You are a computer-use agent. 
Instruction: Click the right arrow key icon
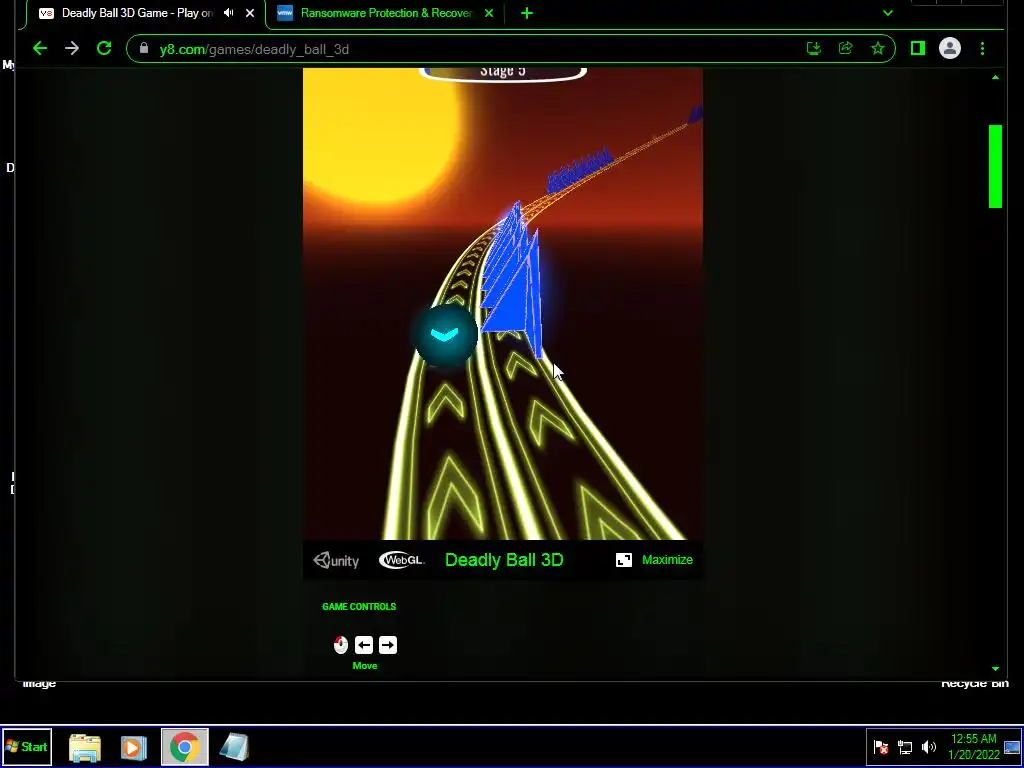[x=387, y=645]
